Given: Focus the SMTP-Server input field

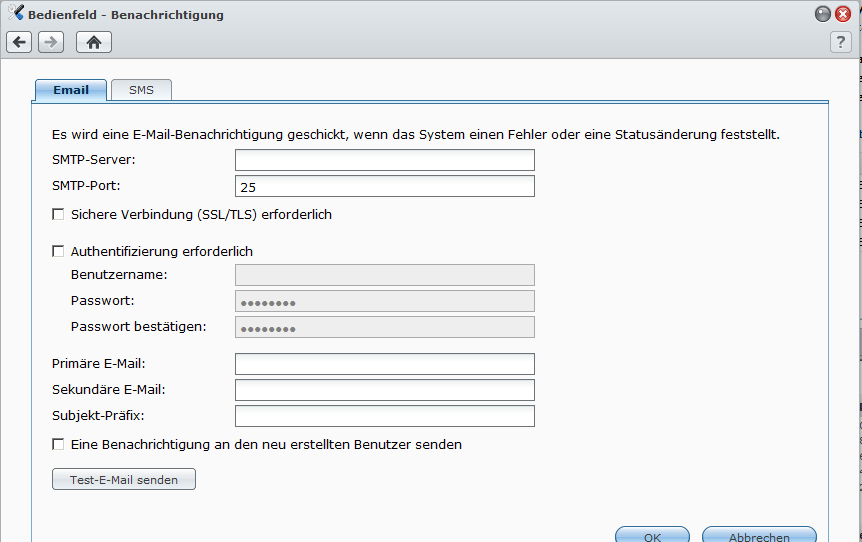Looking at the screenshot, I should tap(385, 160).
